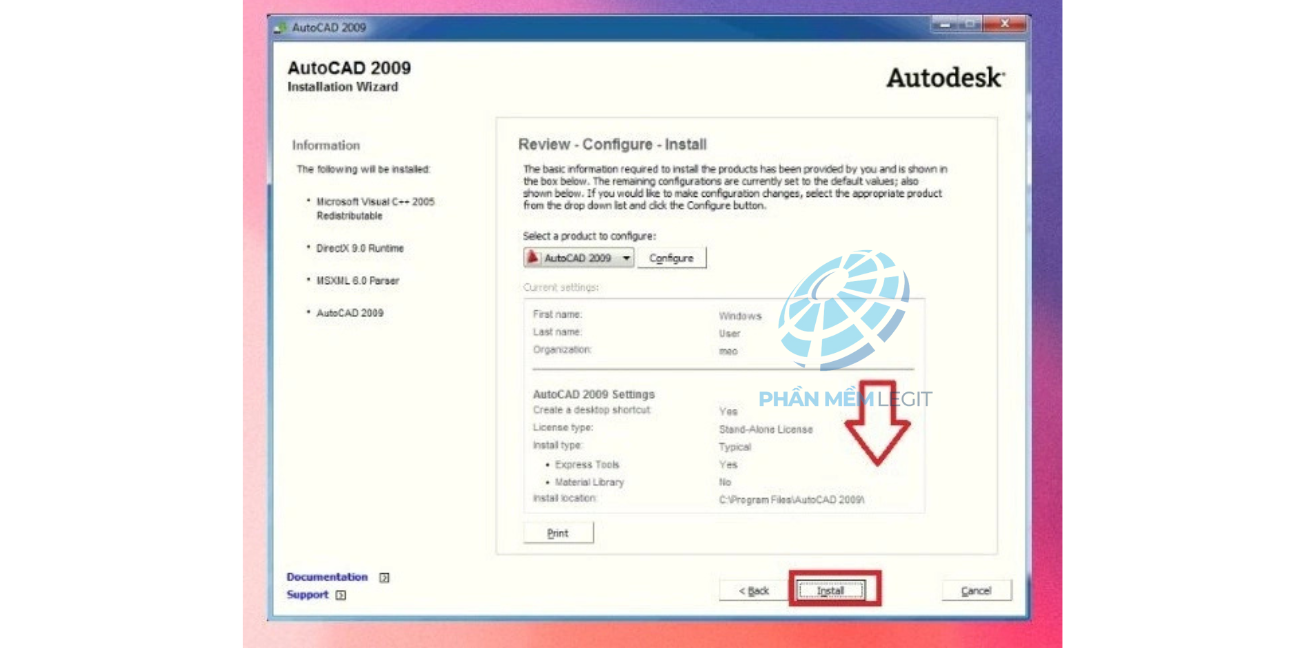Click the 'Last name' value User
Image resolution: width=1305 pixels, height=656 pixels.
tap(729, 334)
